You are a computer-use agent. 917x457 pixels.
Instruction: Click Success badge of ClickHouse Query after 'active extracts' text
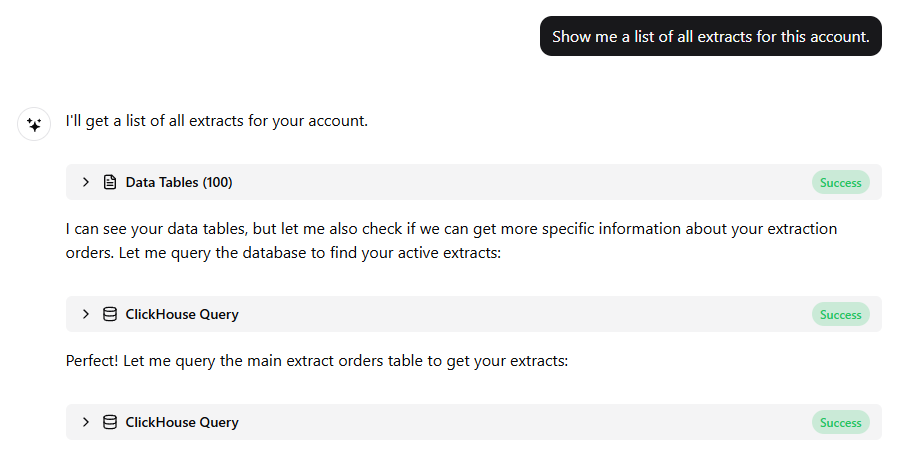click(840, 315)
